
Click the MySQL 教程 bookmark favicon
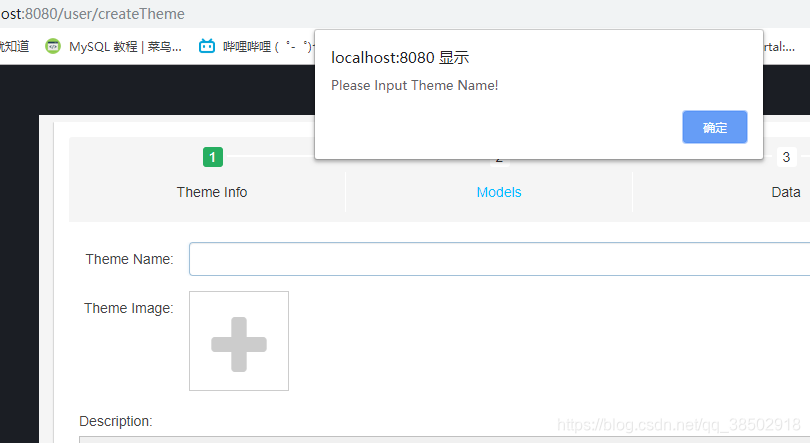click(x=53, y=46)
